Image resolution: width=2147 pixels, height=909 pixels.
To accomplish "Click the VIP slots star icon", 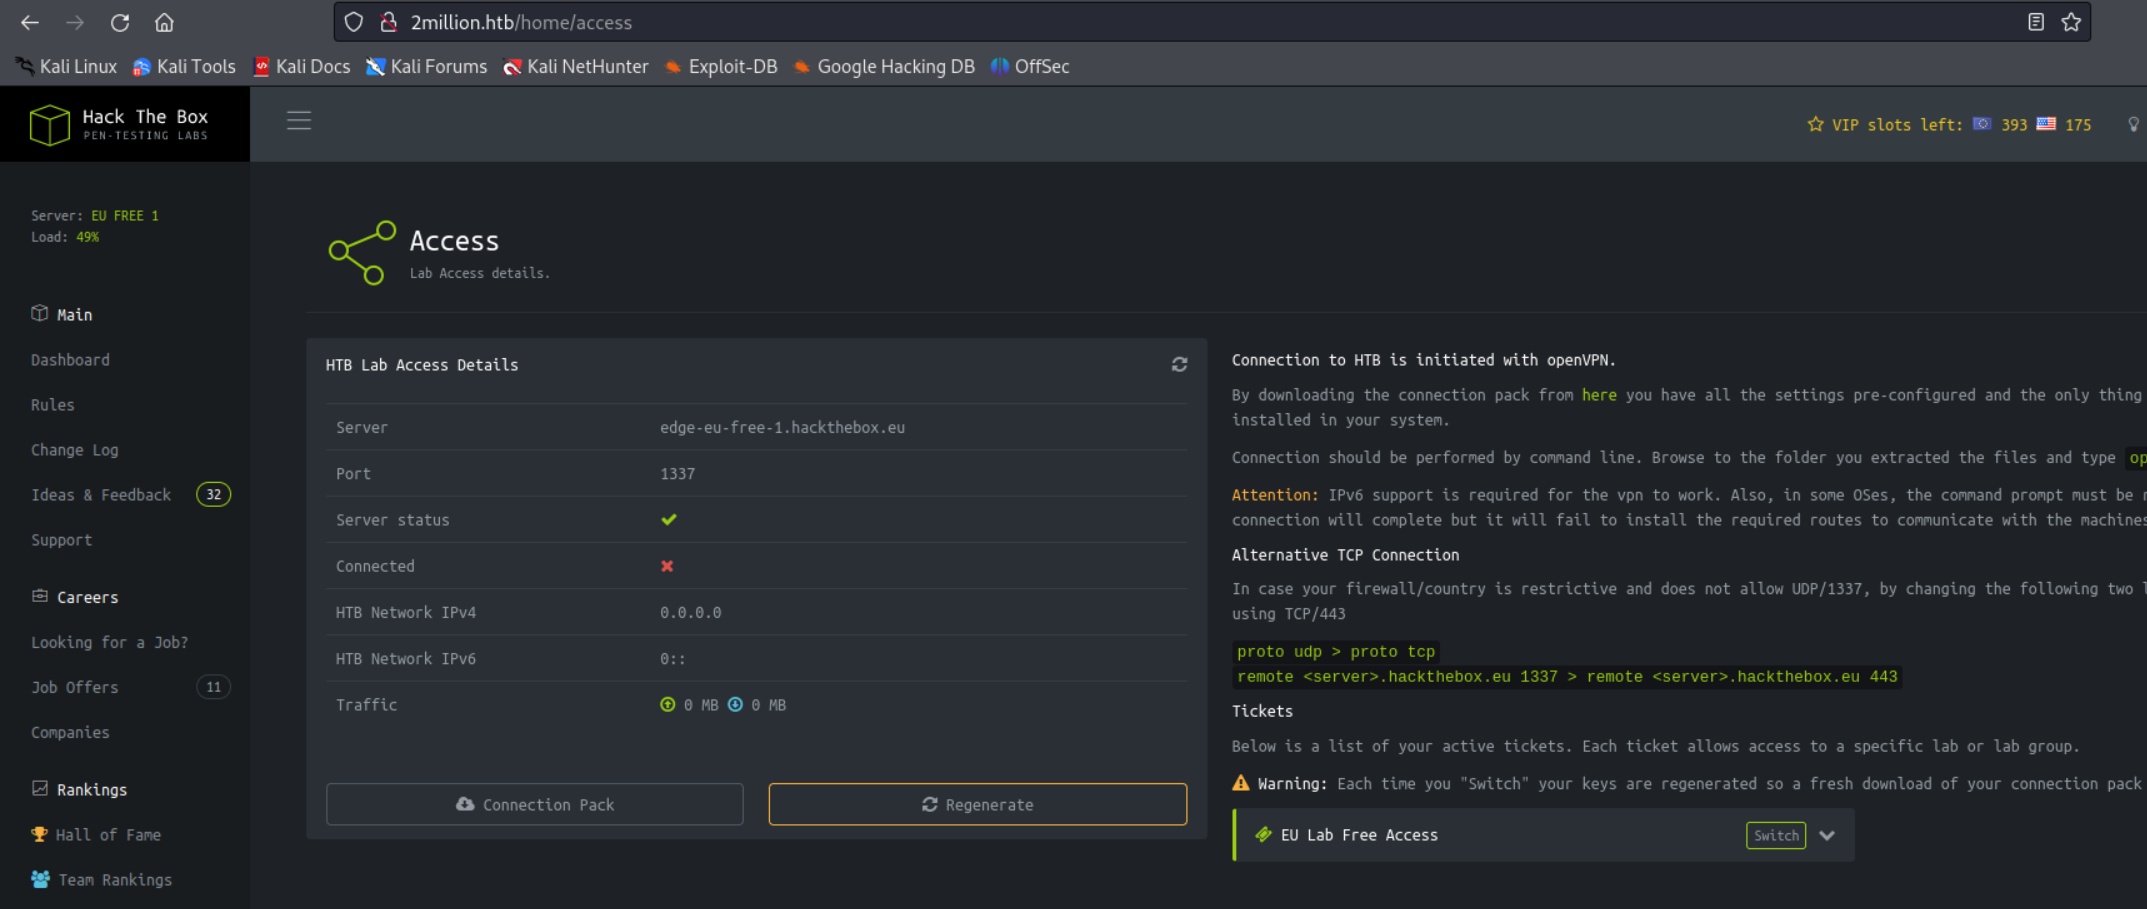I will click(x=1815, y=124).
